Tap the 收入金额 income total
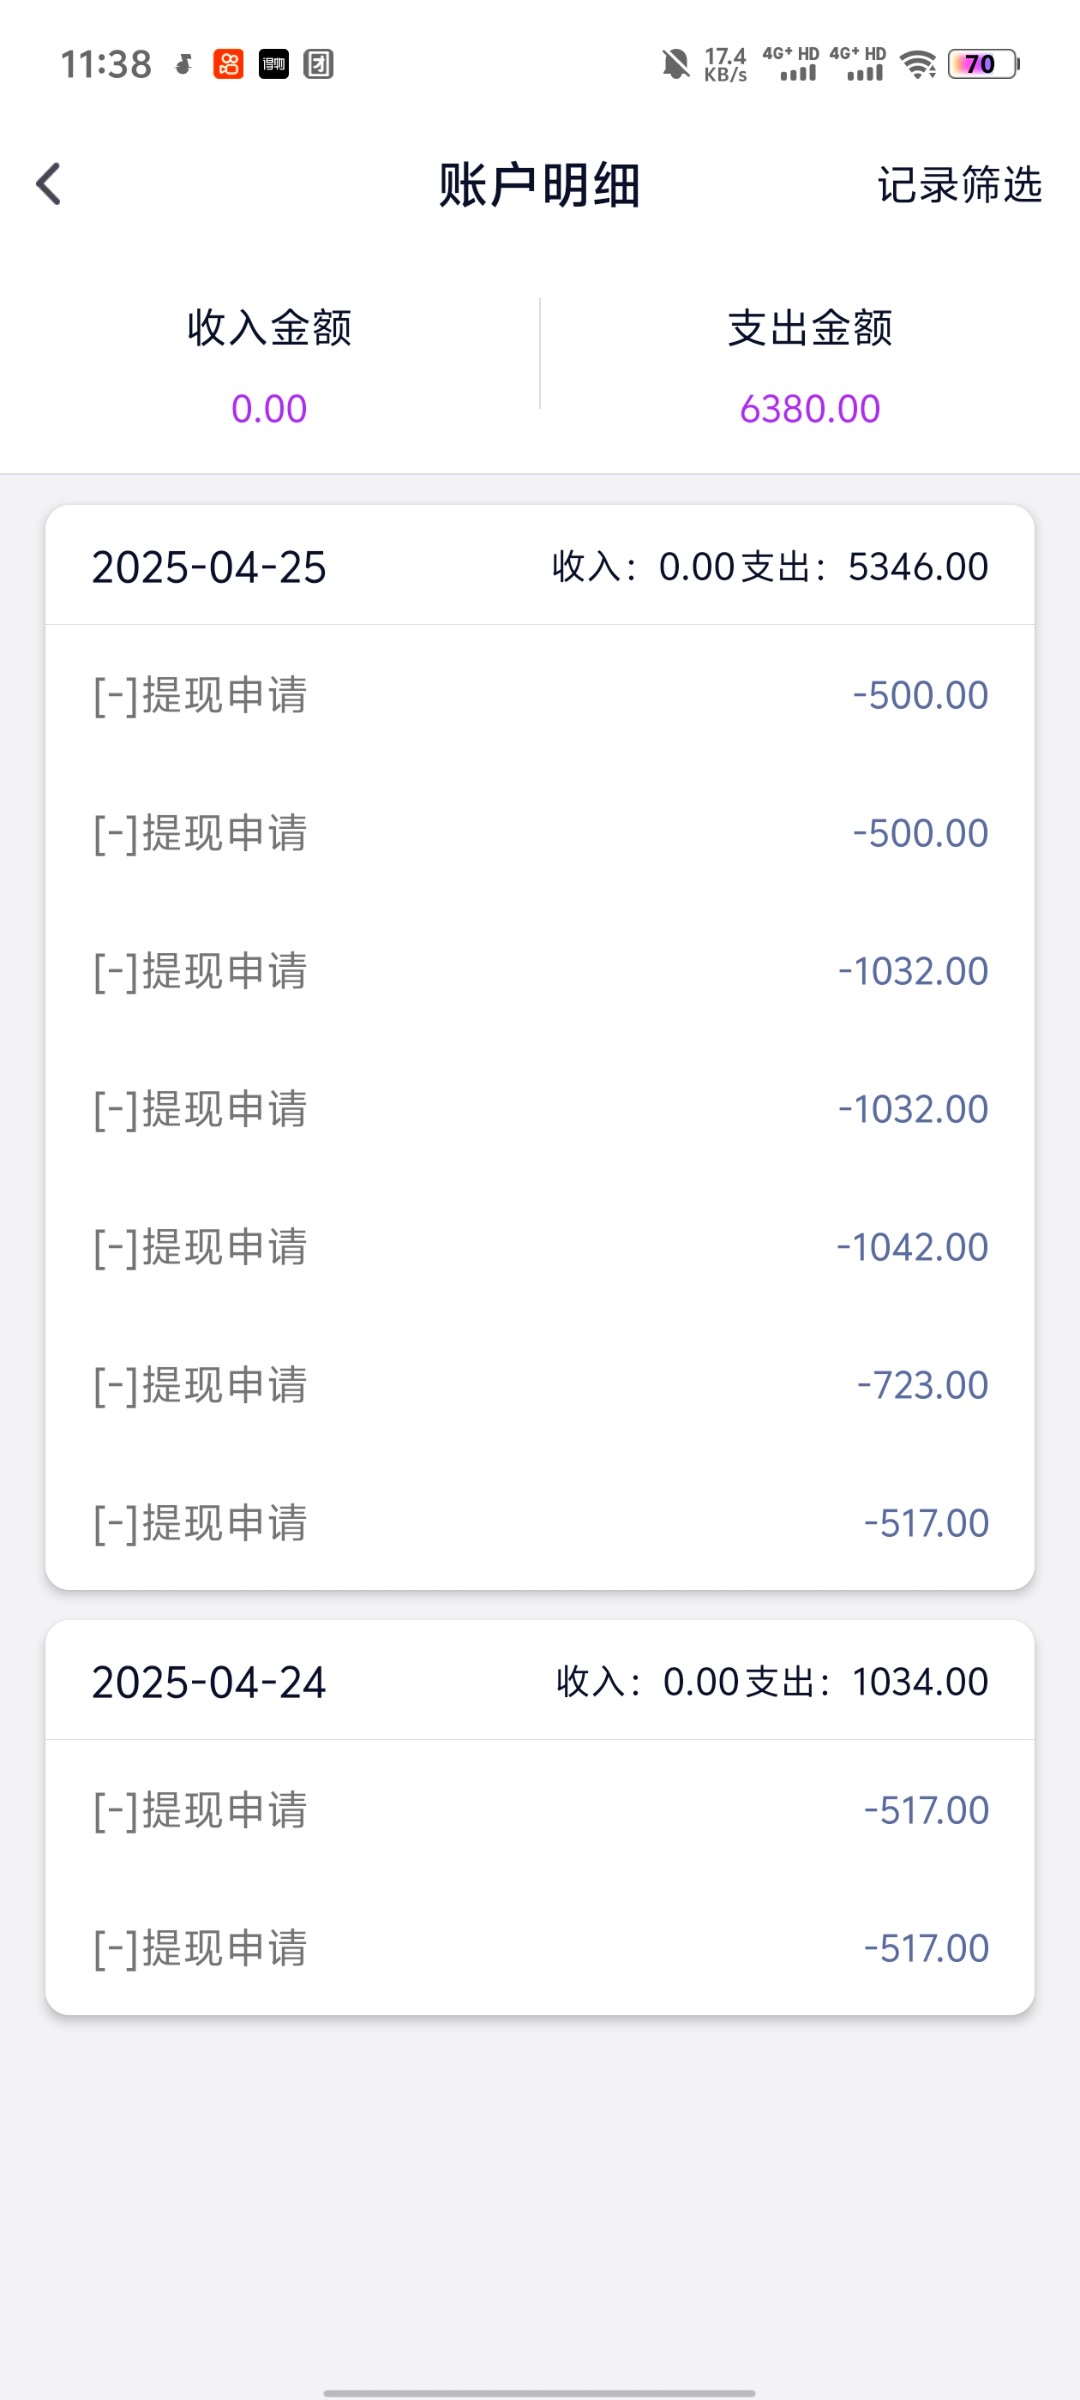The height and width of the screenshot is (2400, 1080). pos(269,408)
